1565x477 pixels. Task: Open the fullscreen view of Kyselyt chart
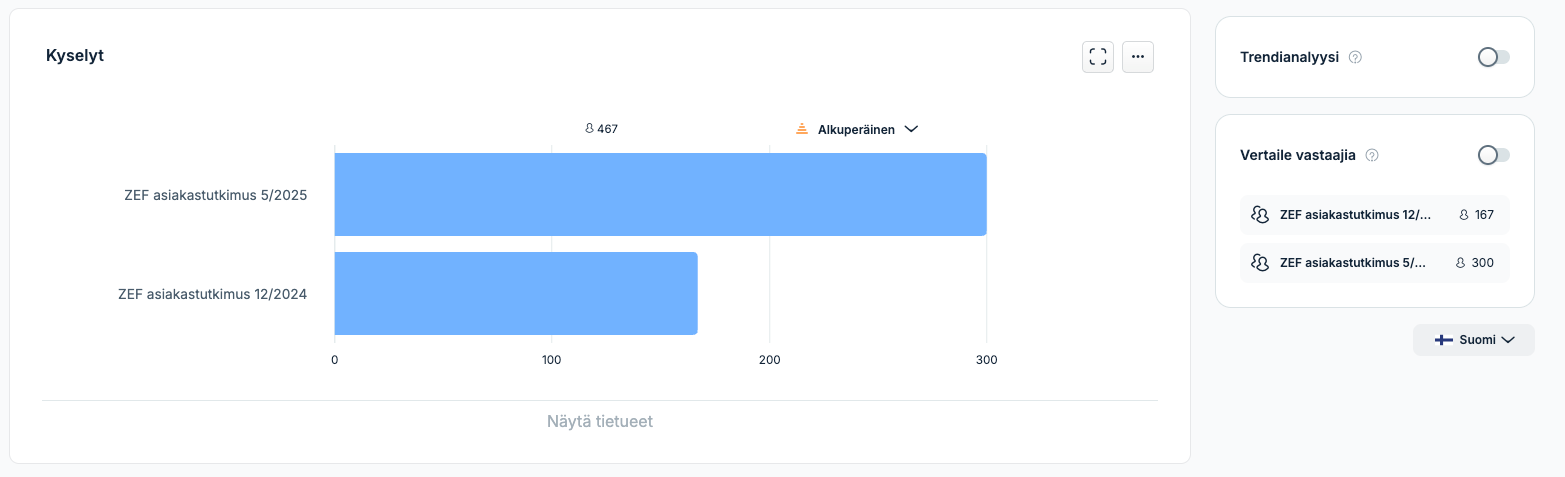tap(1098, 57)
